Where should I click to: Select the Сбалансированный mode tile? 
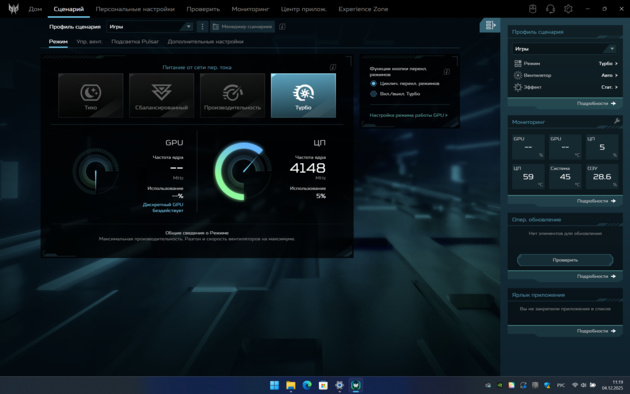click(x=162, y=96)
